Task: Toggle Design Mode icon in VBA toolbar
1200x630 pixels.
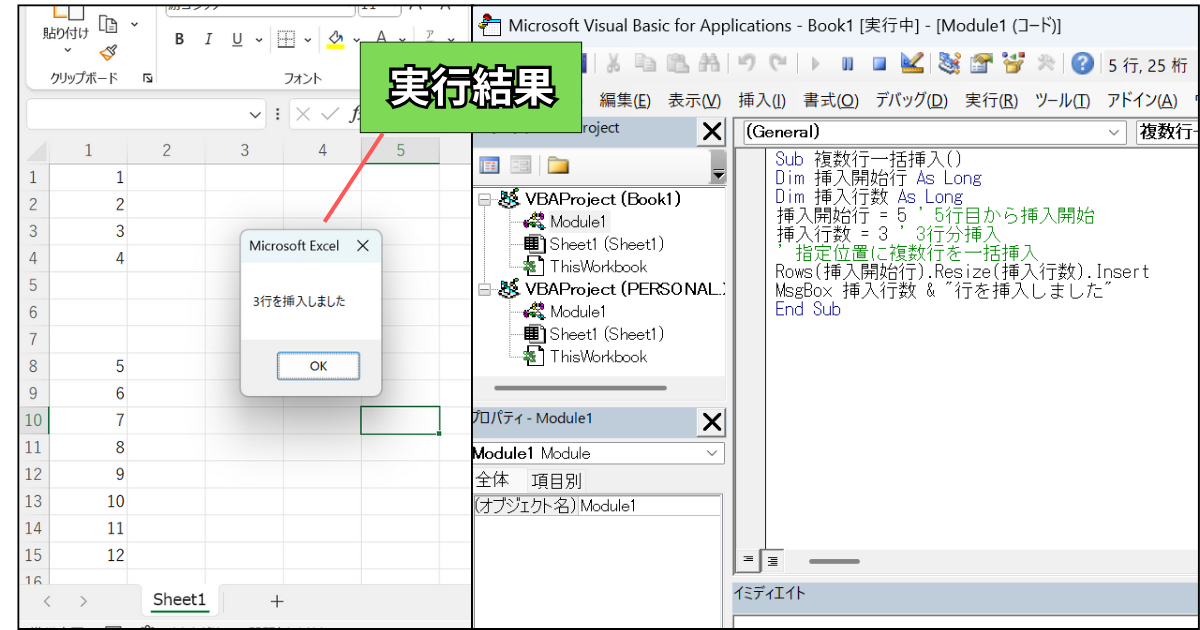Action: coord(911,64)
